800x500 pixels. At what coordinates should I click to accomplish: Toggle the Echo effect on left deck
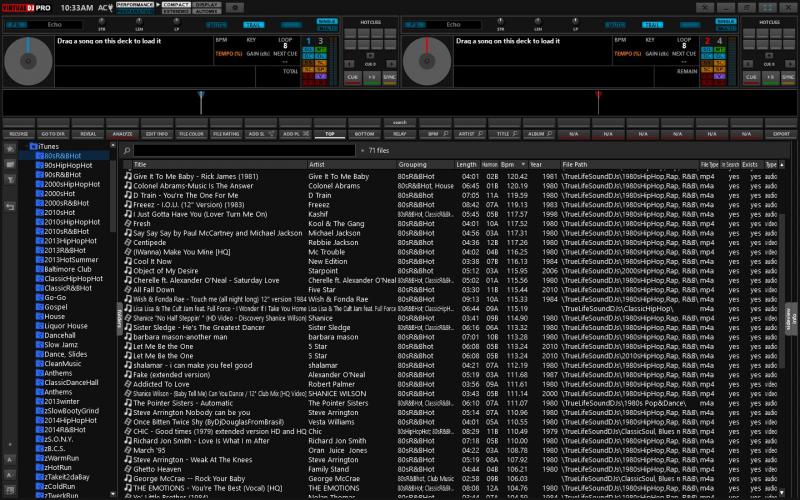point(16,24)
